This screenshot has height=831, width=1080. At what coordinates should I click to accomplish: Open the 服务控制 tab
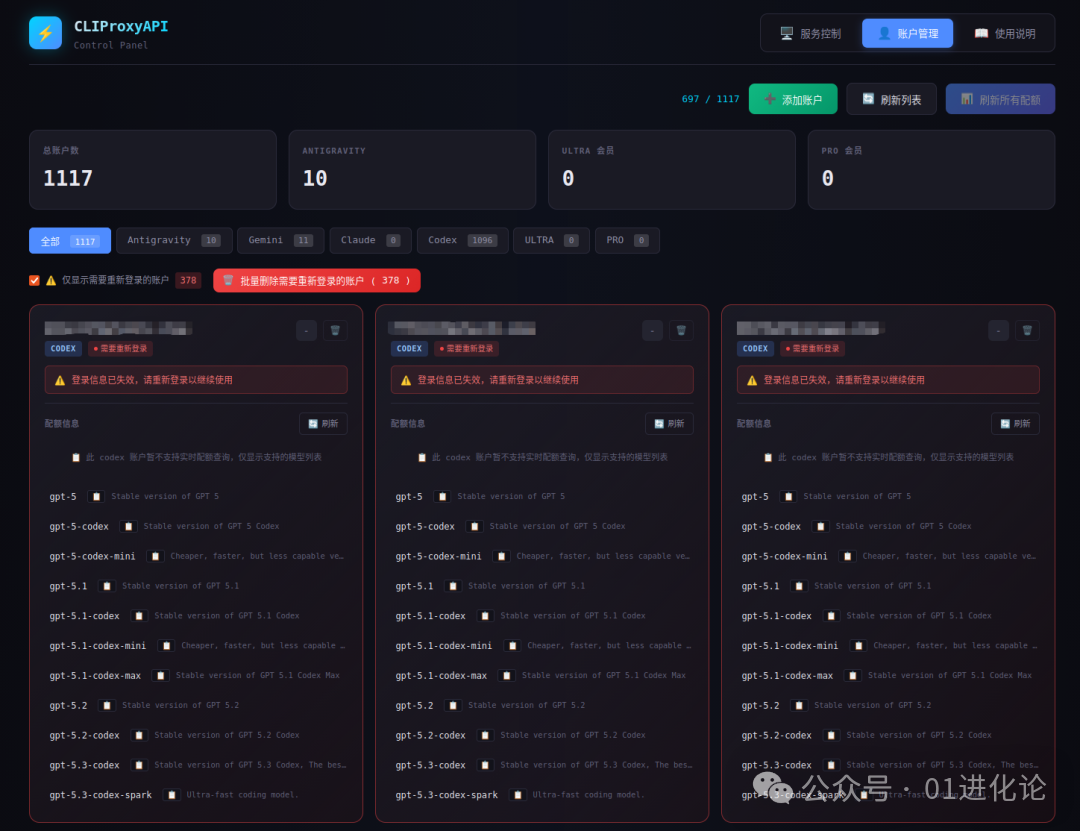(810, 34)
